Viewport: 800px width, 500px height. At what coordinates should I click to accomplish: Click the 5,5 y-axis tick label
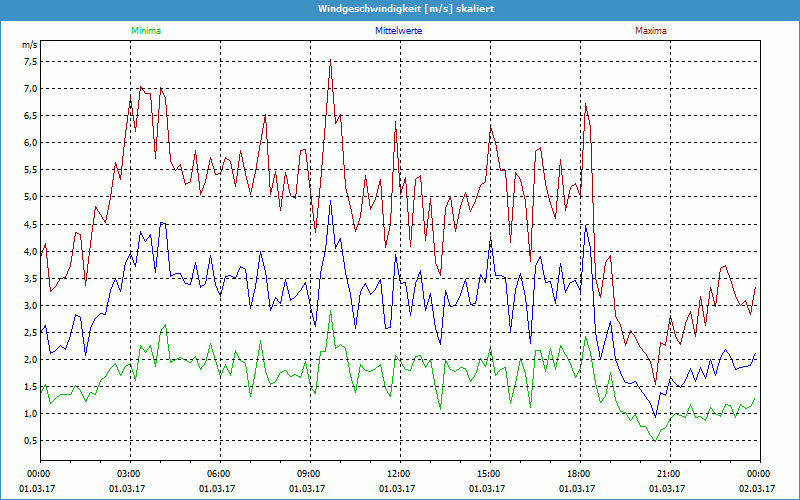pos(31,170)
